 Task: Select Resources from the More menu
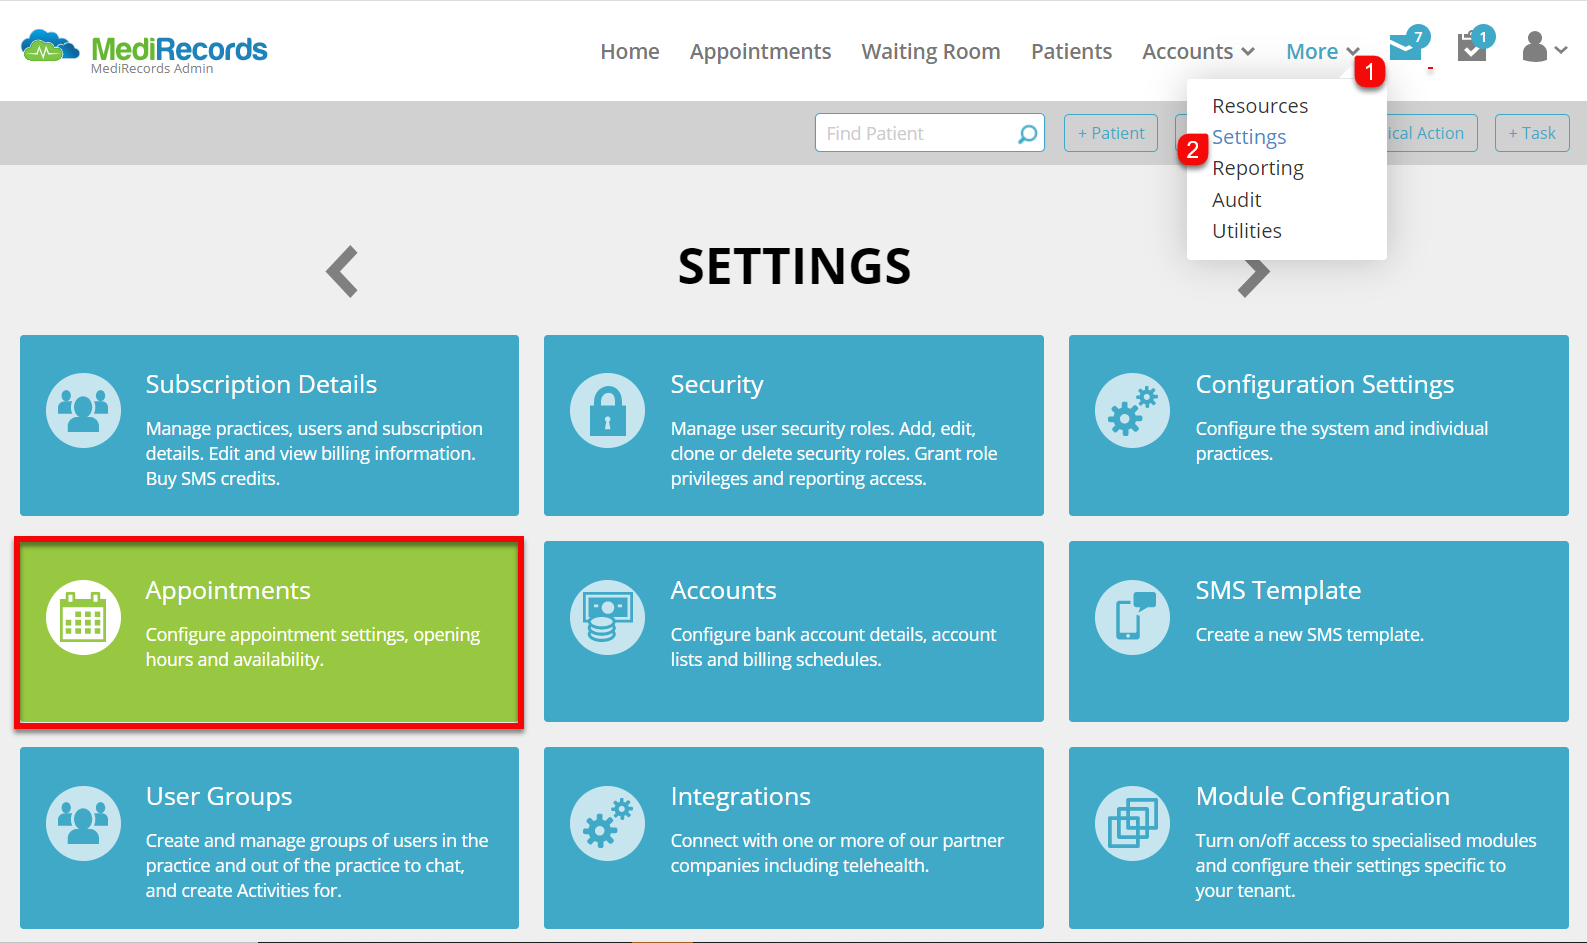pyautogui.click(x=1260, y=106)
